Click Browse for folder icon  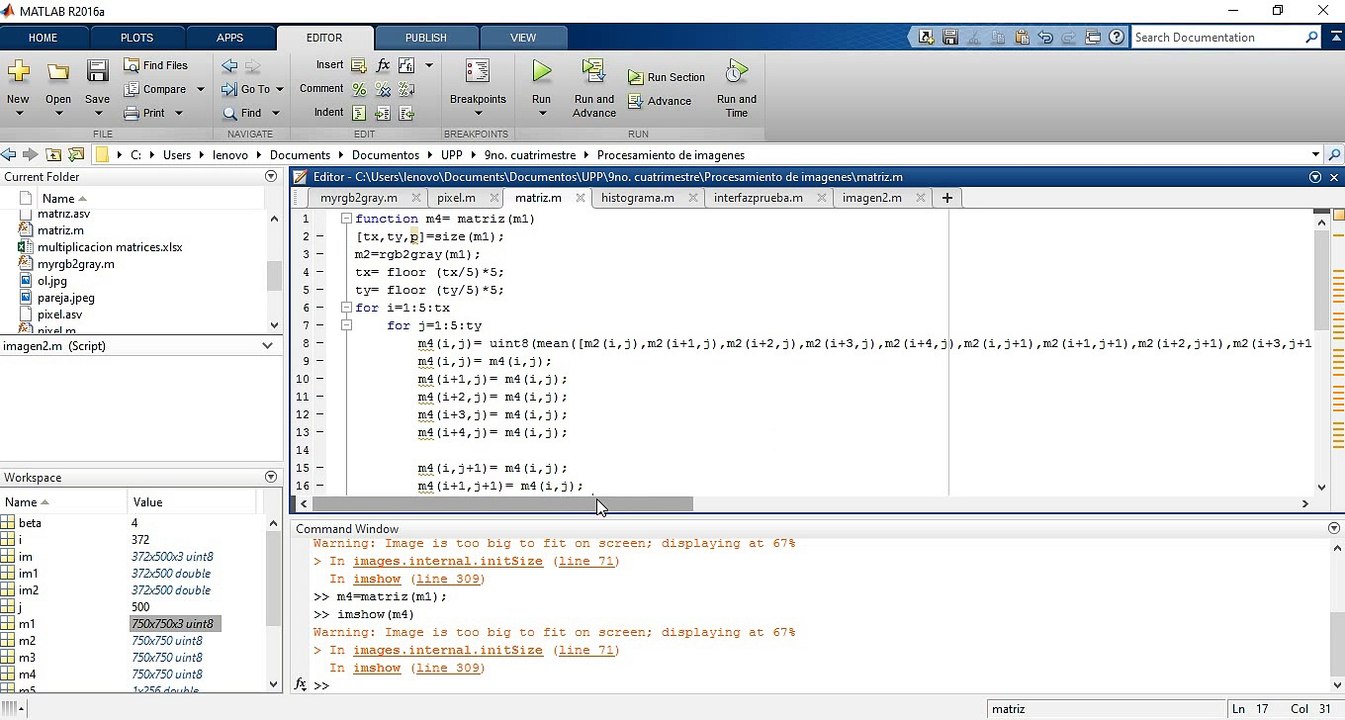(75, 155)
